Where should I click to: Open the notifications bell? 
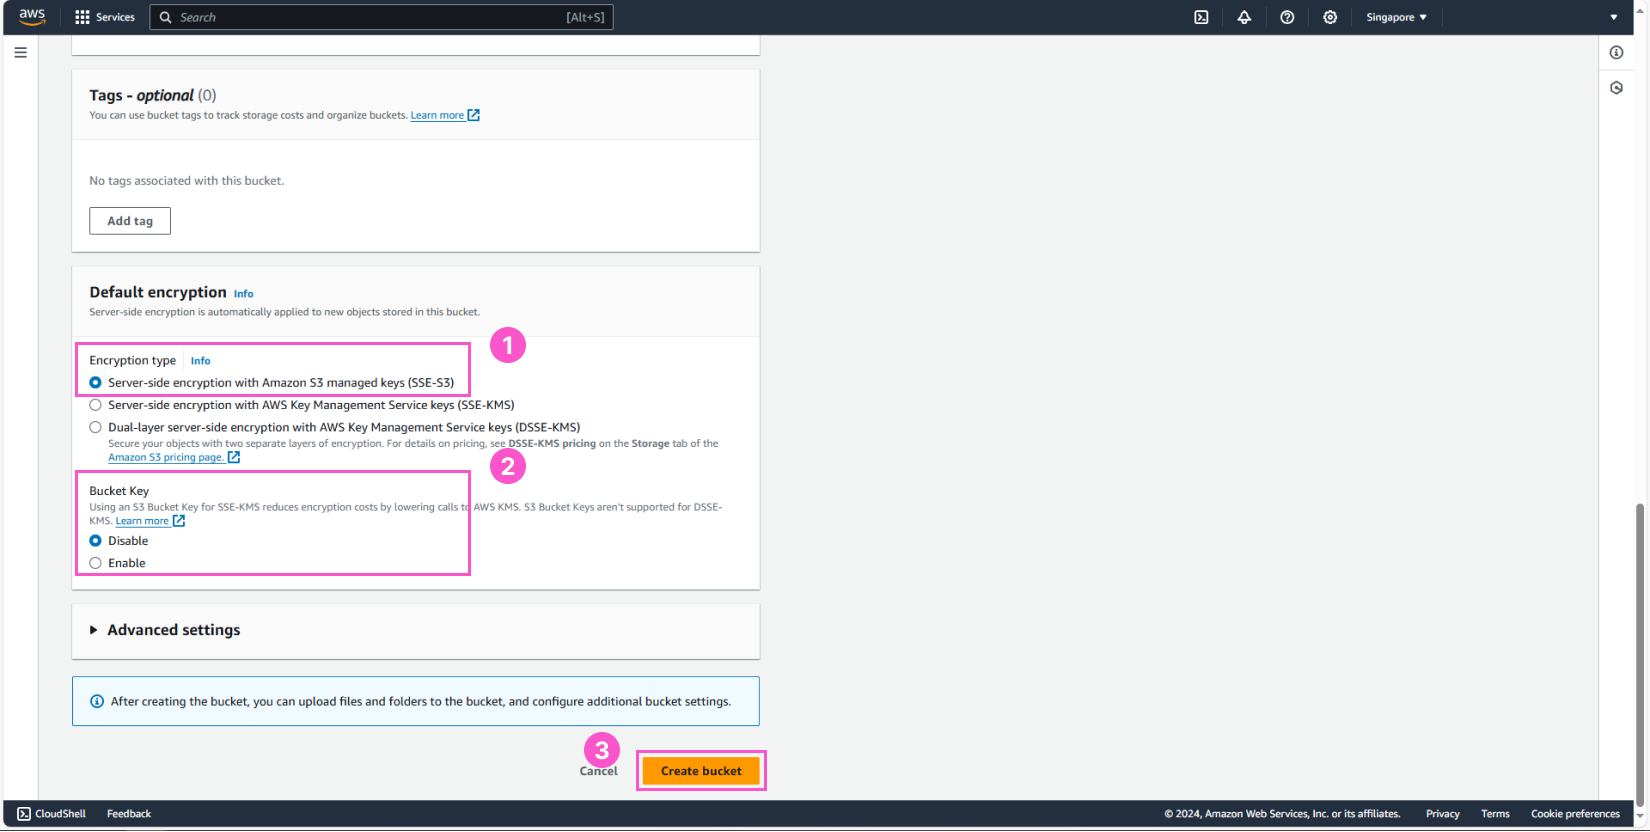pyautogui.click(x=1244, y=17)
